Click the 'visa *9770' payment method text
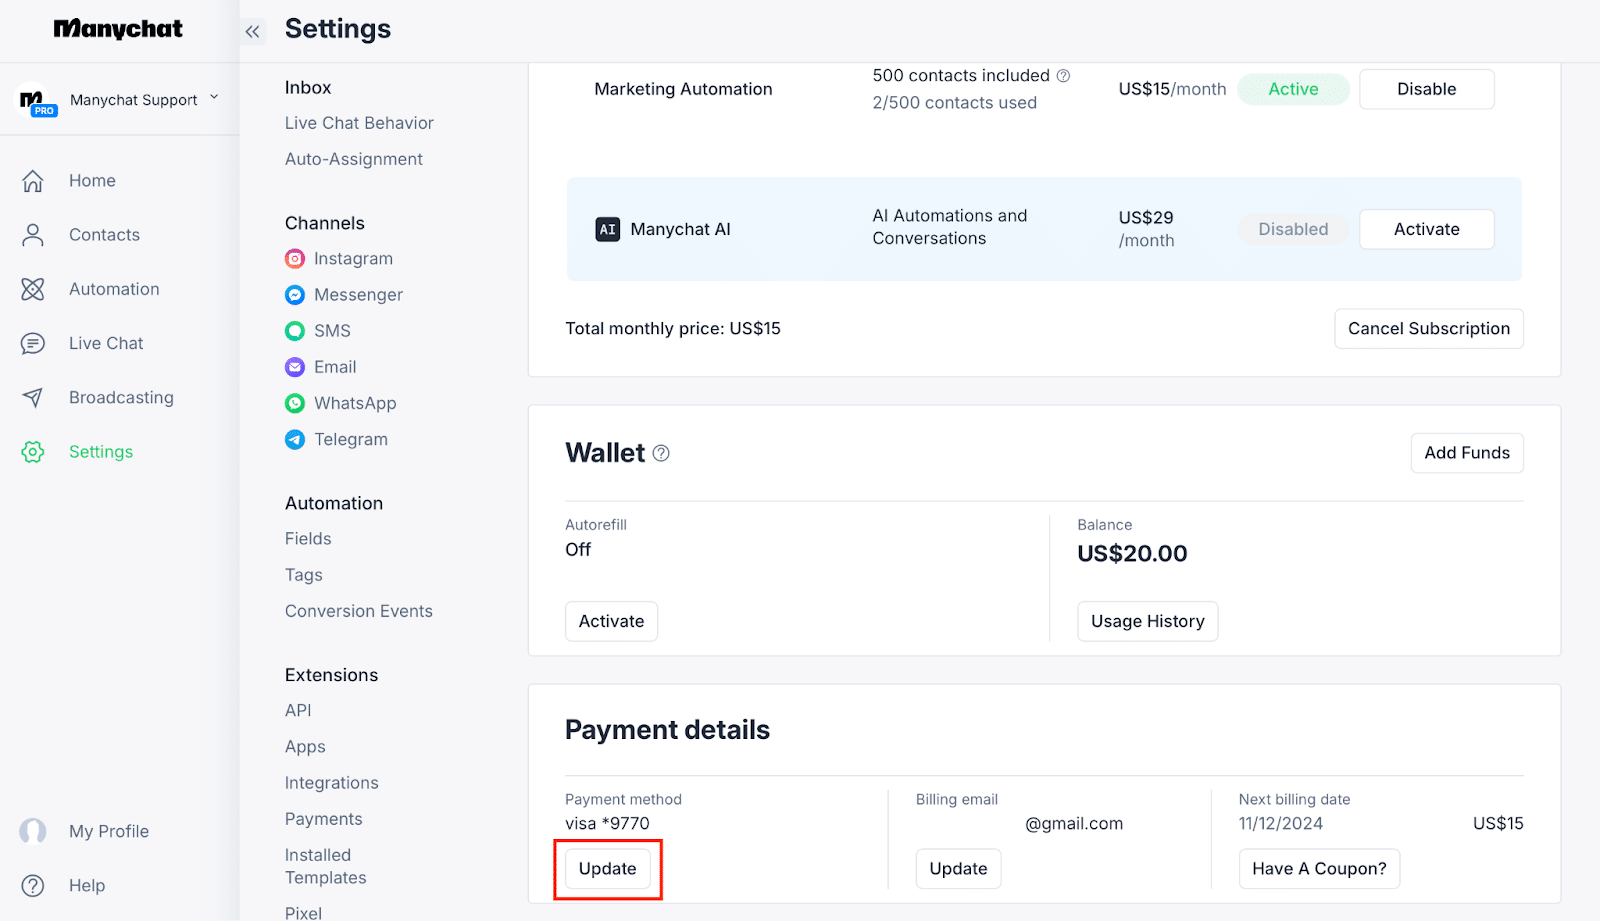Screen dimensions: 1600x921 [x=607, y=824]
